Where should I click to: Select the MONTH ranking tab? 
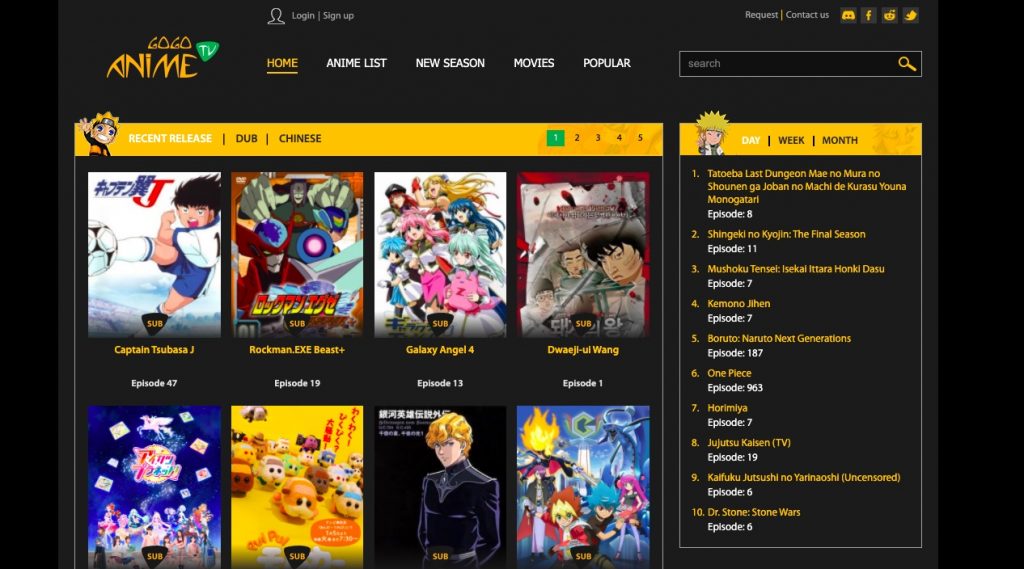coord(840,140)
